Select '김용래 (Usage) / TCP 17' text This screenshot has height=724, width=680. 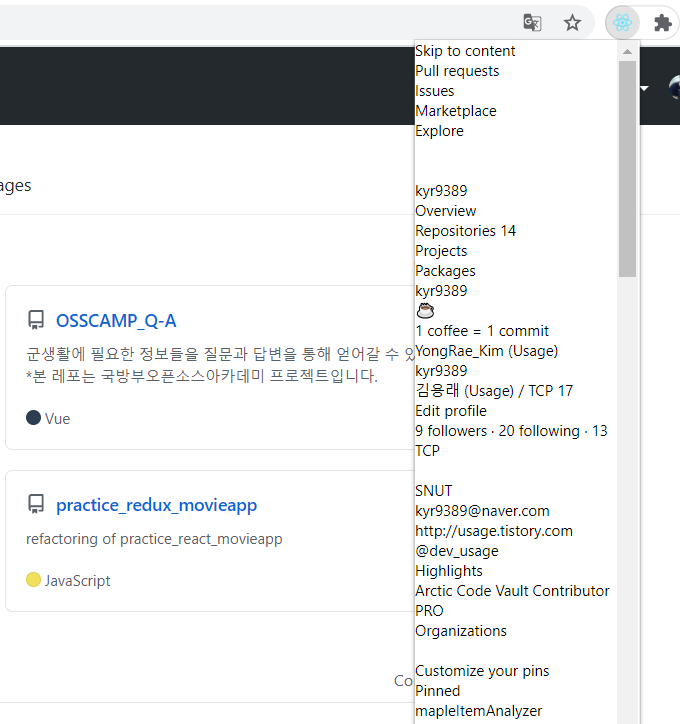(494, 391)
